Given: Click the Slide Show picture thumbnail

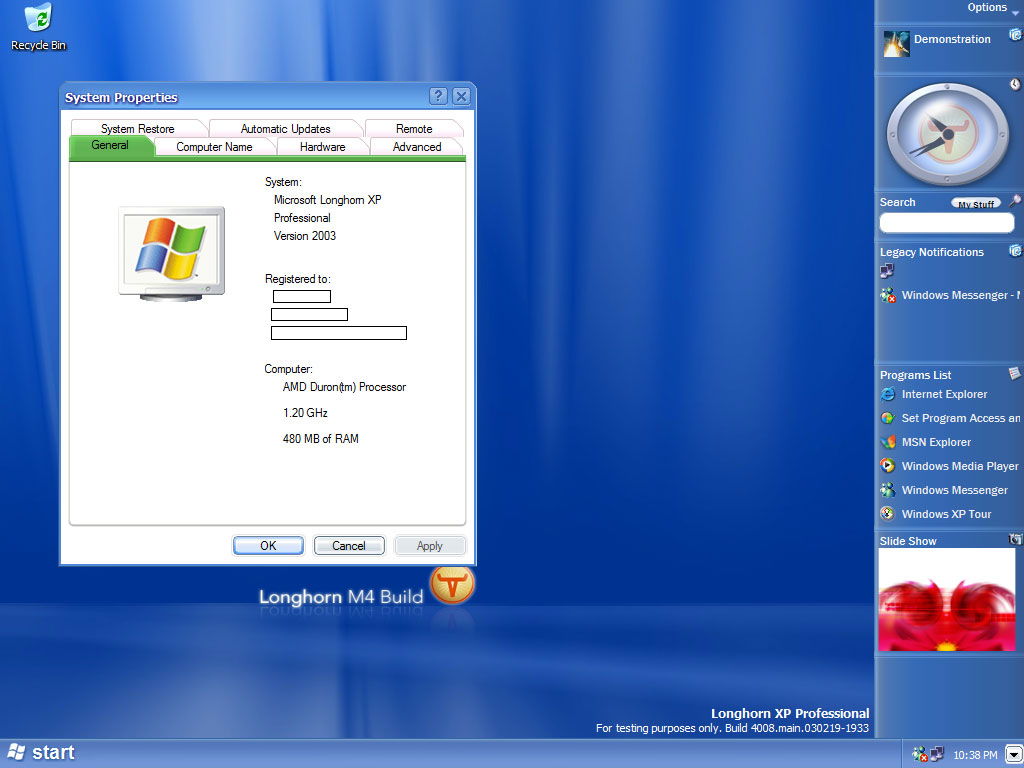Looking at the screenshot, I should tap(947, 600).
